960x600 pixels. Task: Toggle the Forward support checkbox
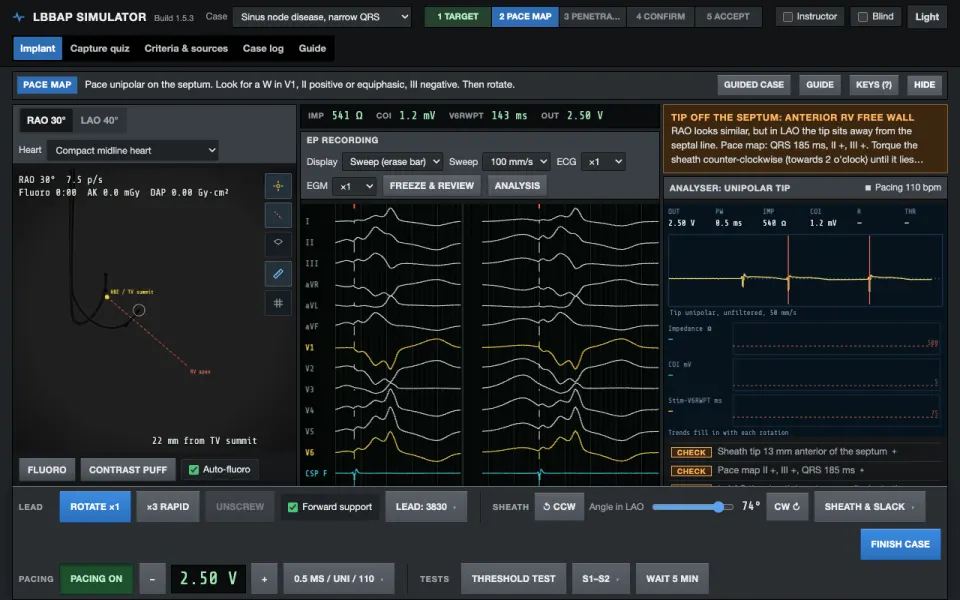pos(293,507)
